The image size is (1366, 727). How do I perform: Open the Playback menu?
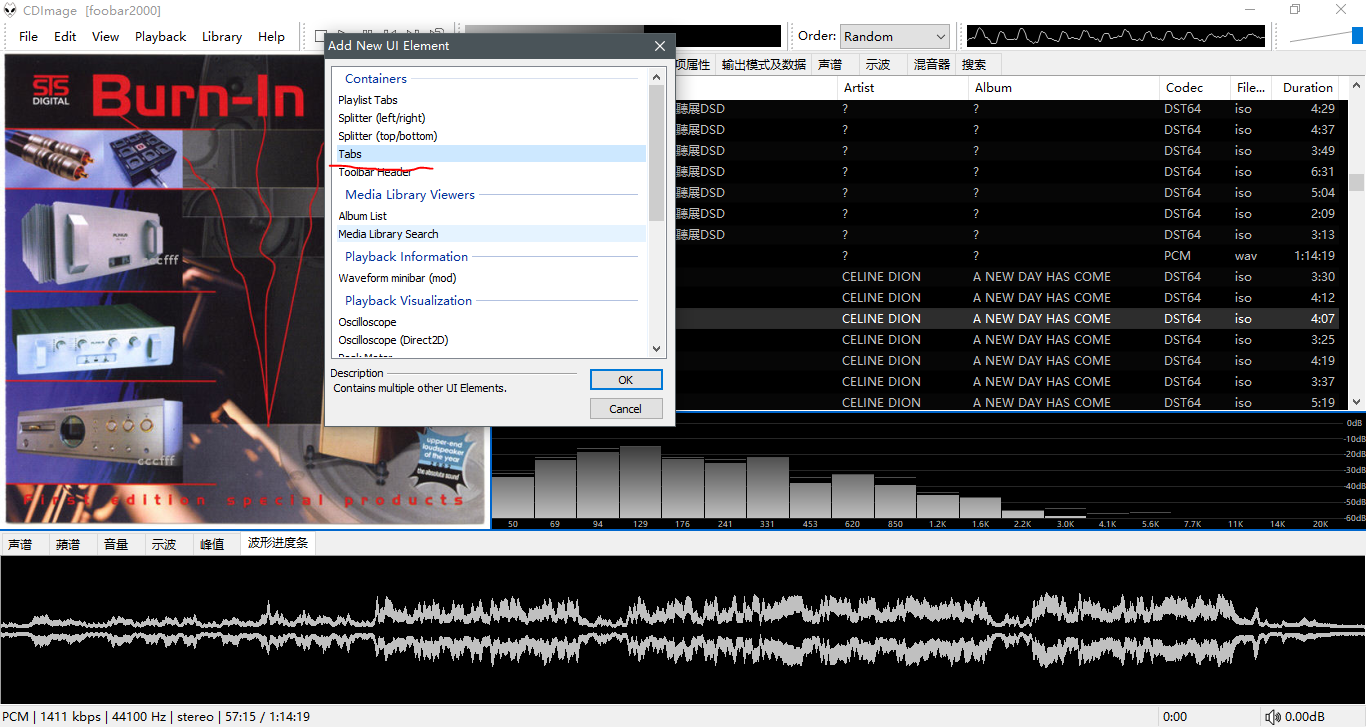(160, 36)
